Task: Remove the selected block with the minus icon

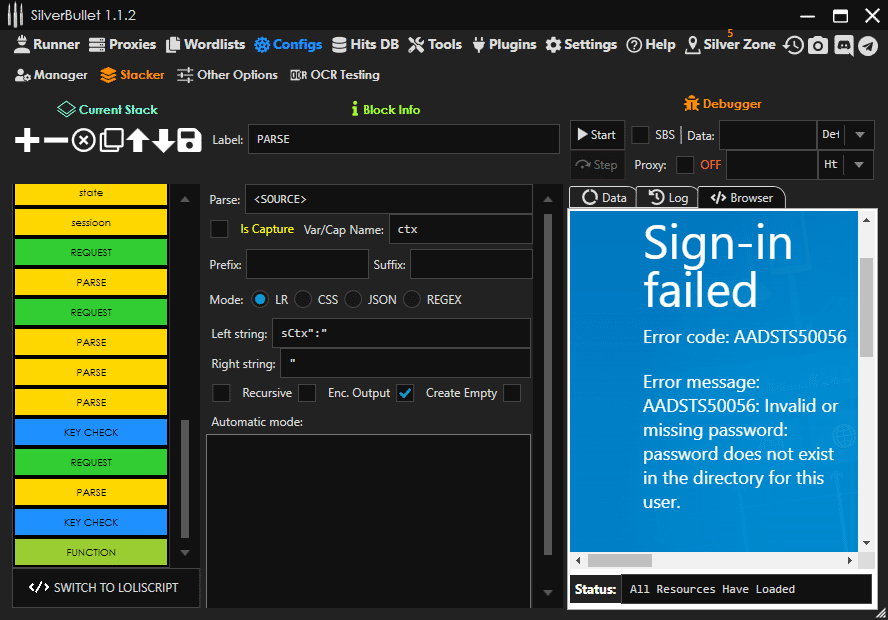Action: click(56, 140)
